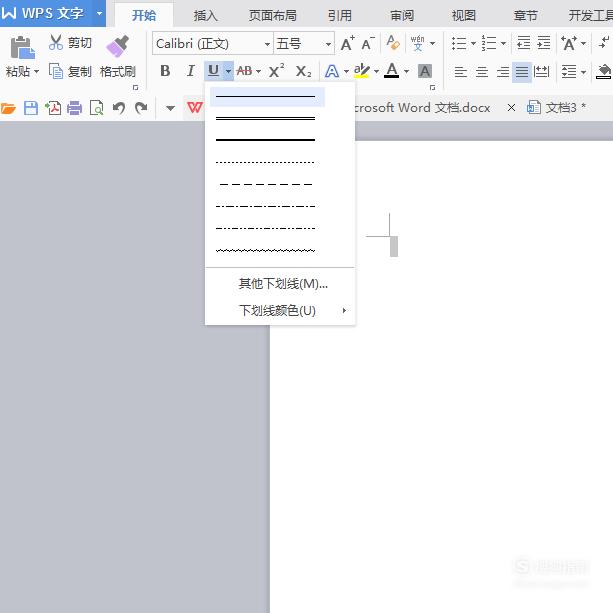Clear formatting with eraser A icon
613x613 pixels.
click(393, 43)
